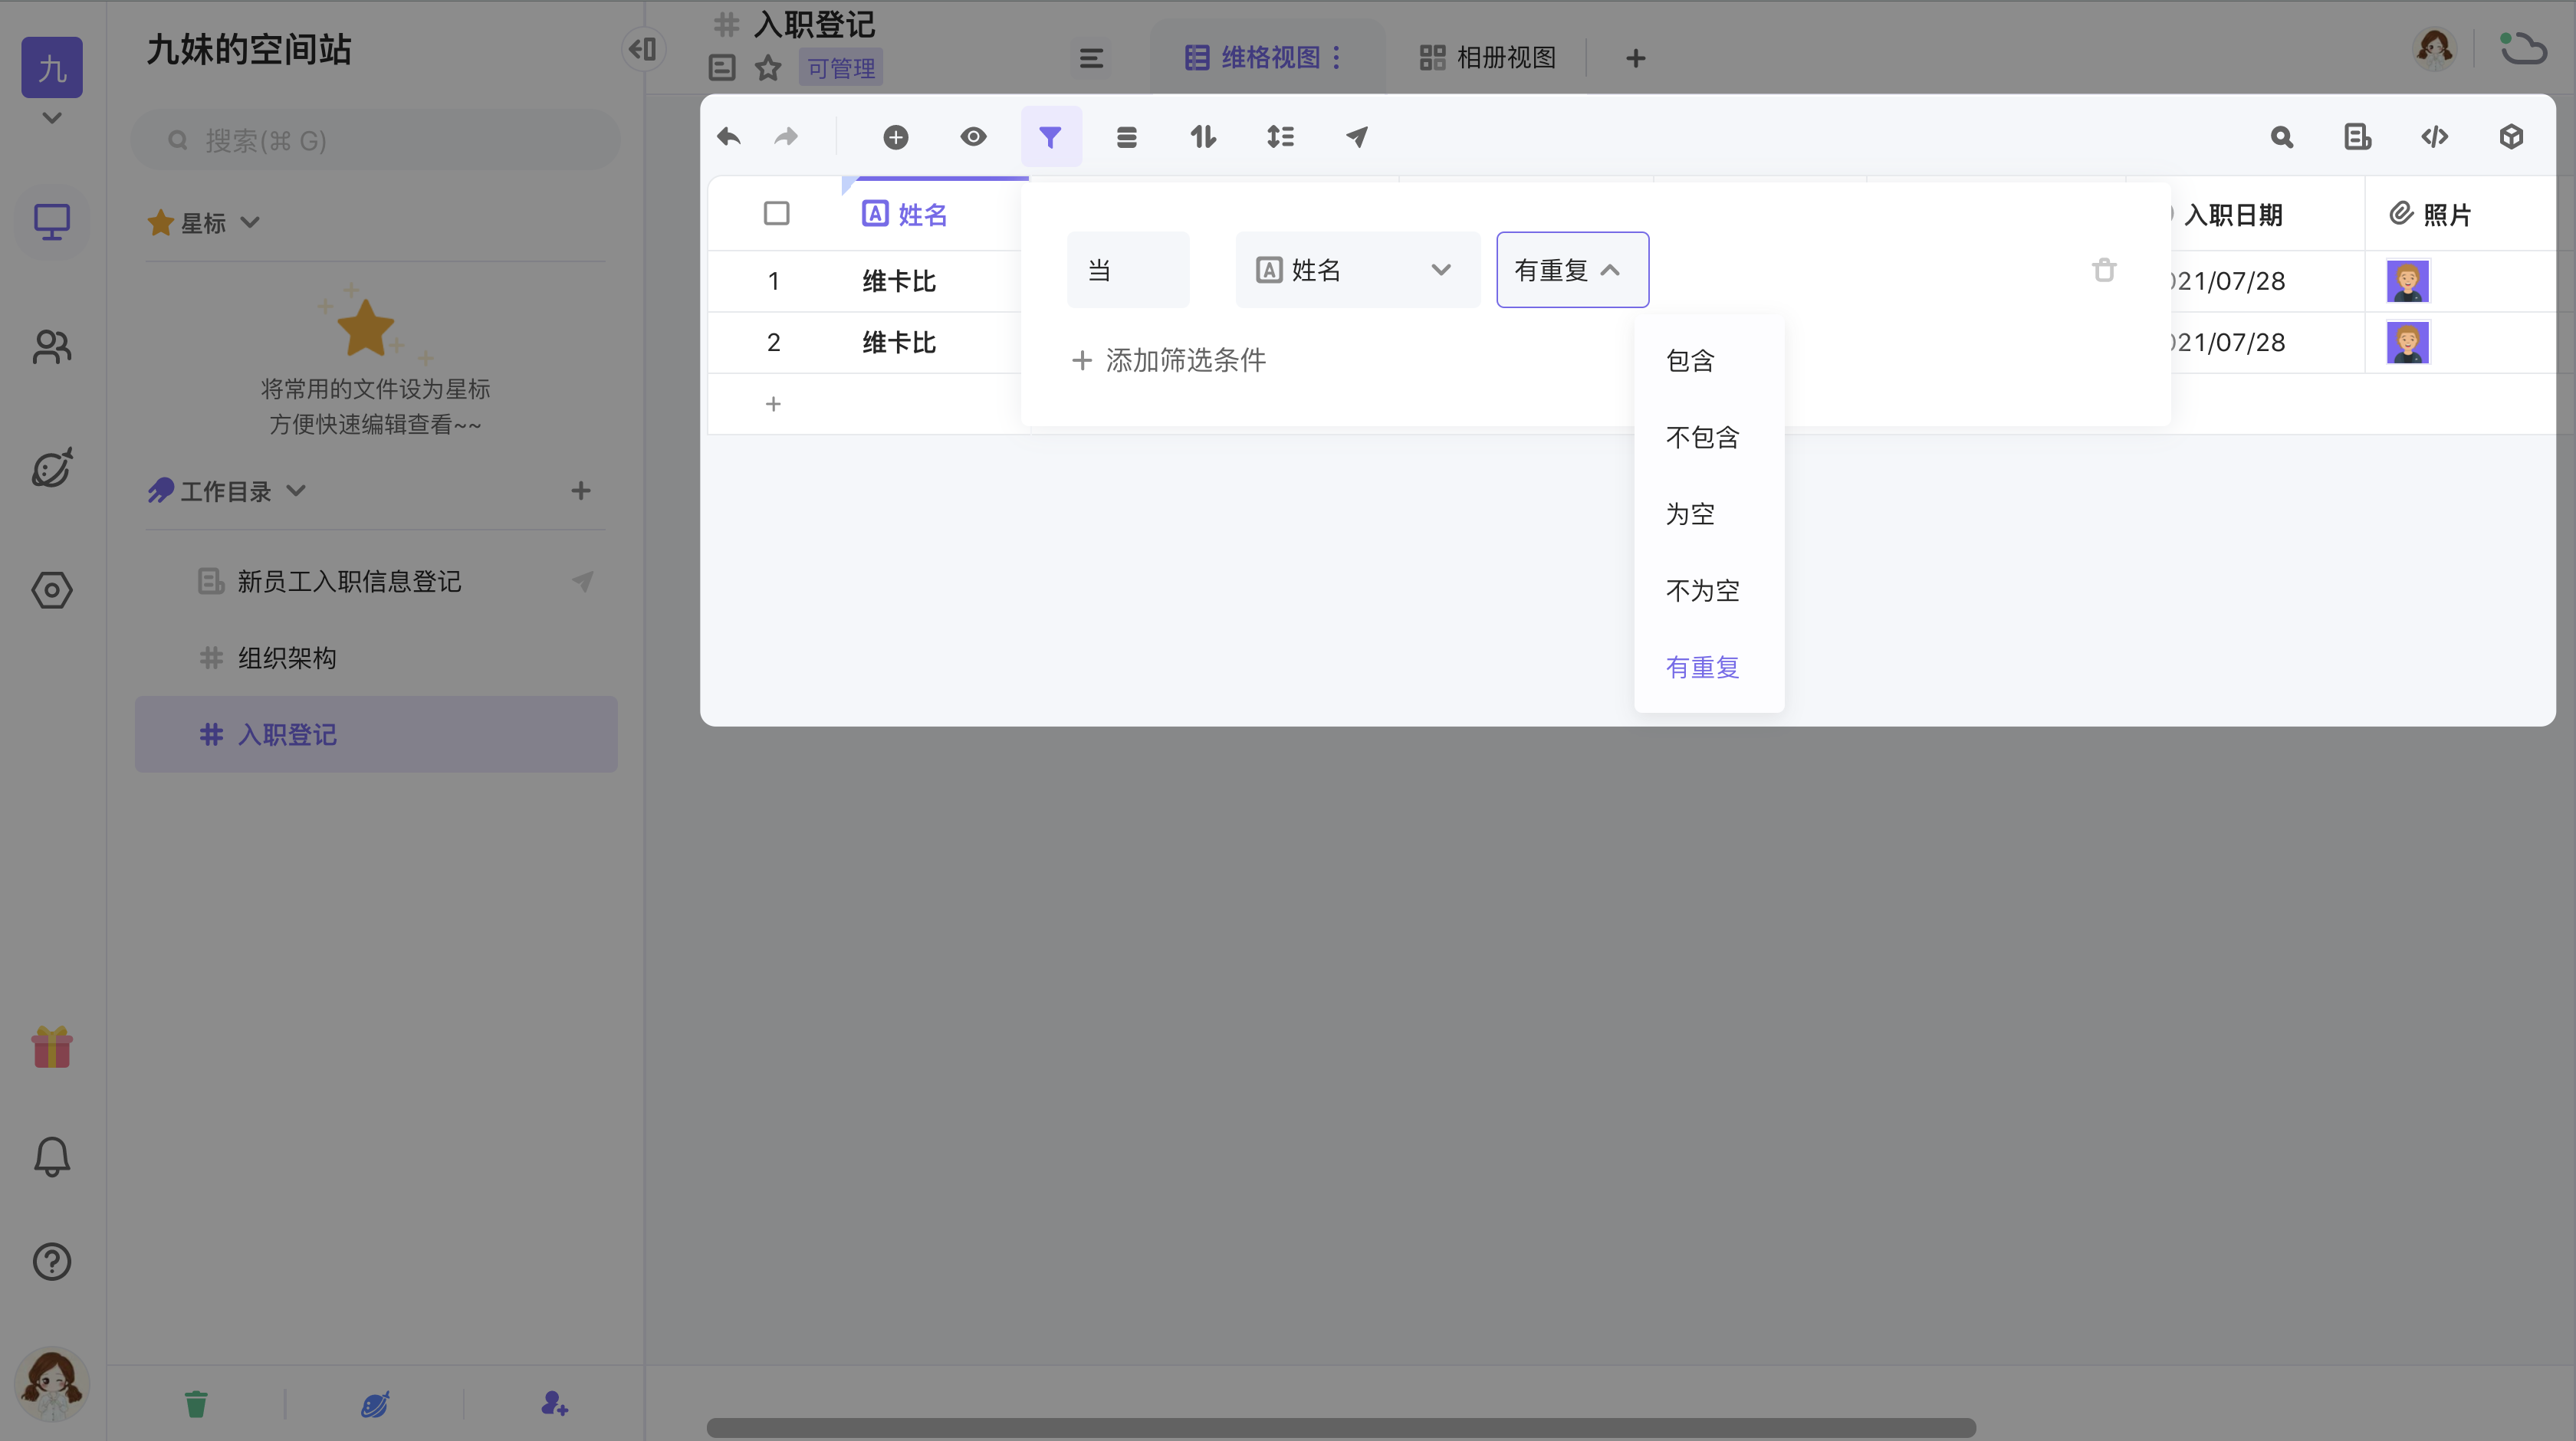The height and width of the screenshot is (1441, 2576).
Task: Choose 不包含 from operator list
Action: (1702, 437)
